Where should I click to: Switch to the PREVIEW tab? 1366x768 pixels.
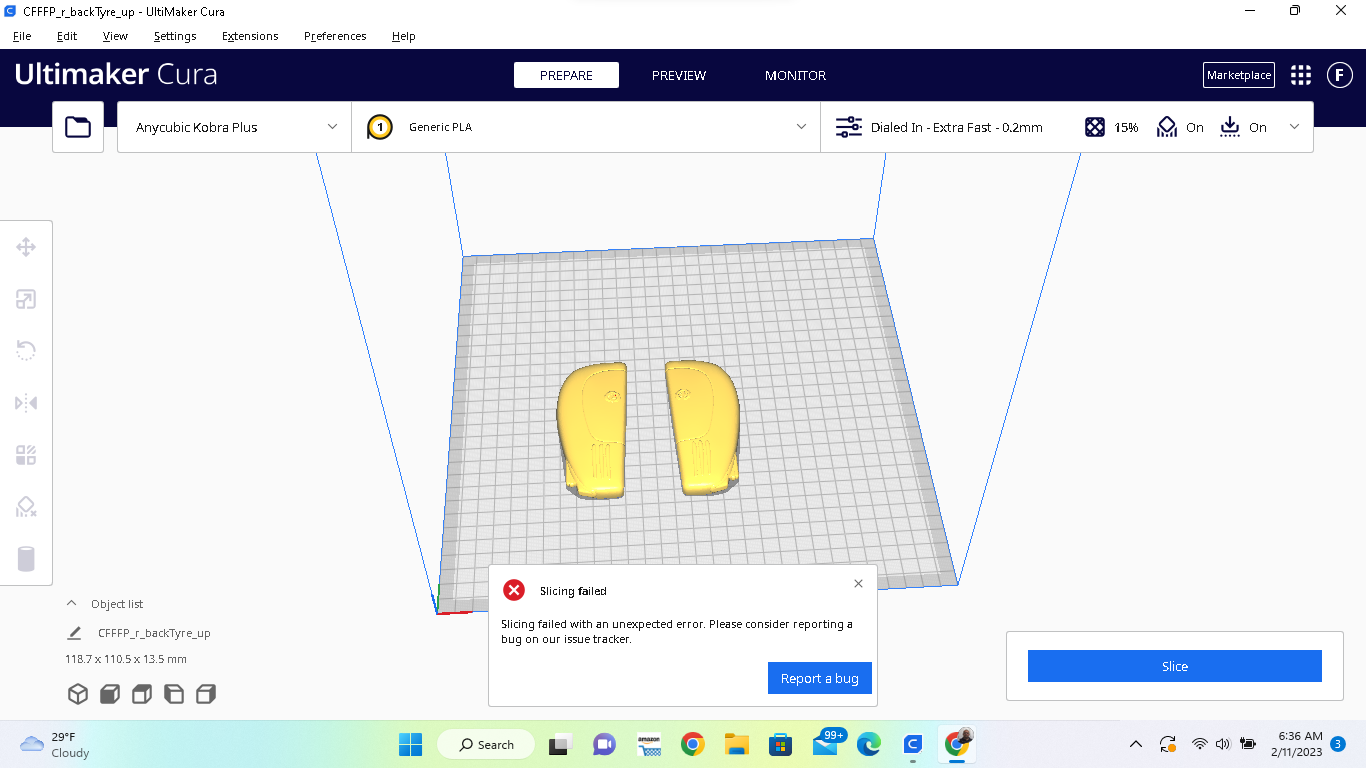(679, 75)
